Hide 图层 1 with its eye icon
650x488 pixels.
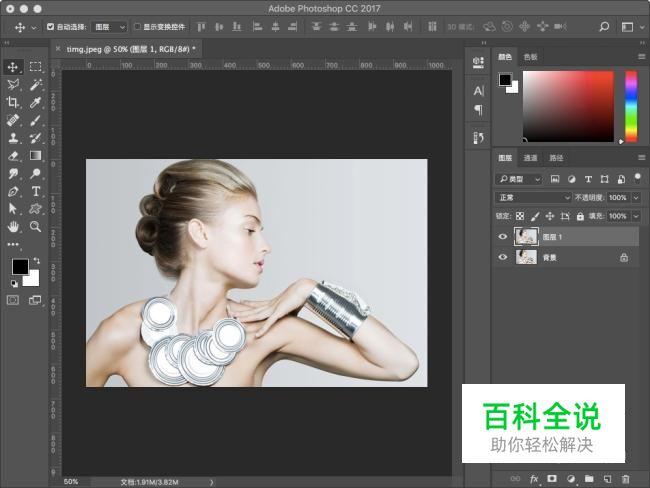503,237
